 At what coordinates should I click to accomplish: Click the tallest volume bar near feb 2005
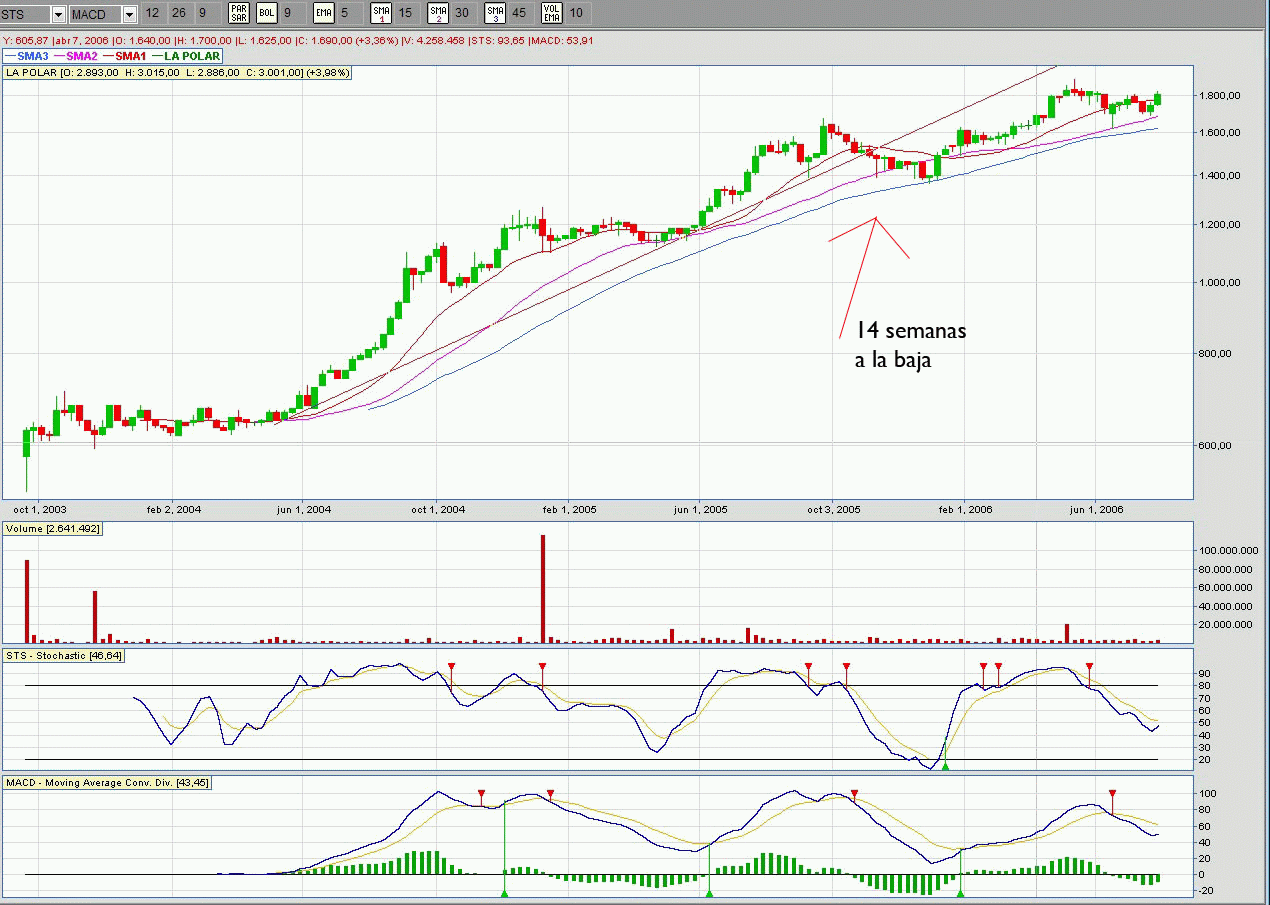click(x=543, y=588)
